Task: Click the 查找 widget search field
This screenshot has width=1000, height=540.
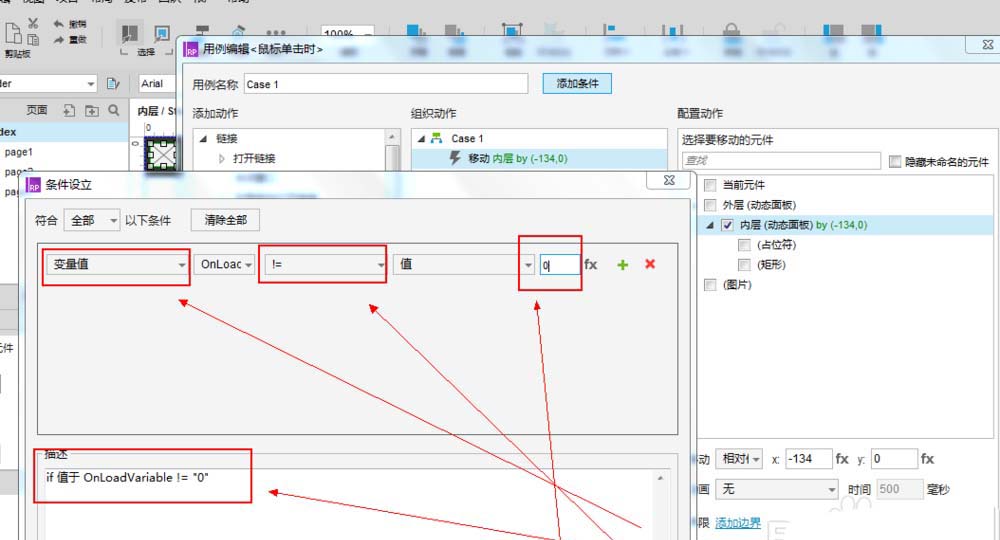Action: coord(781,161)
